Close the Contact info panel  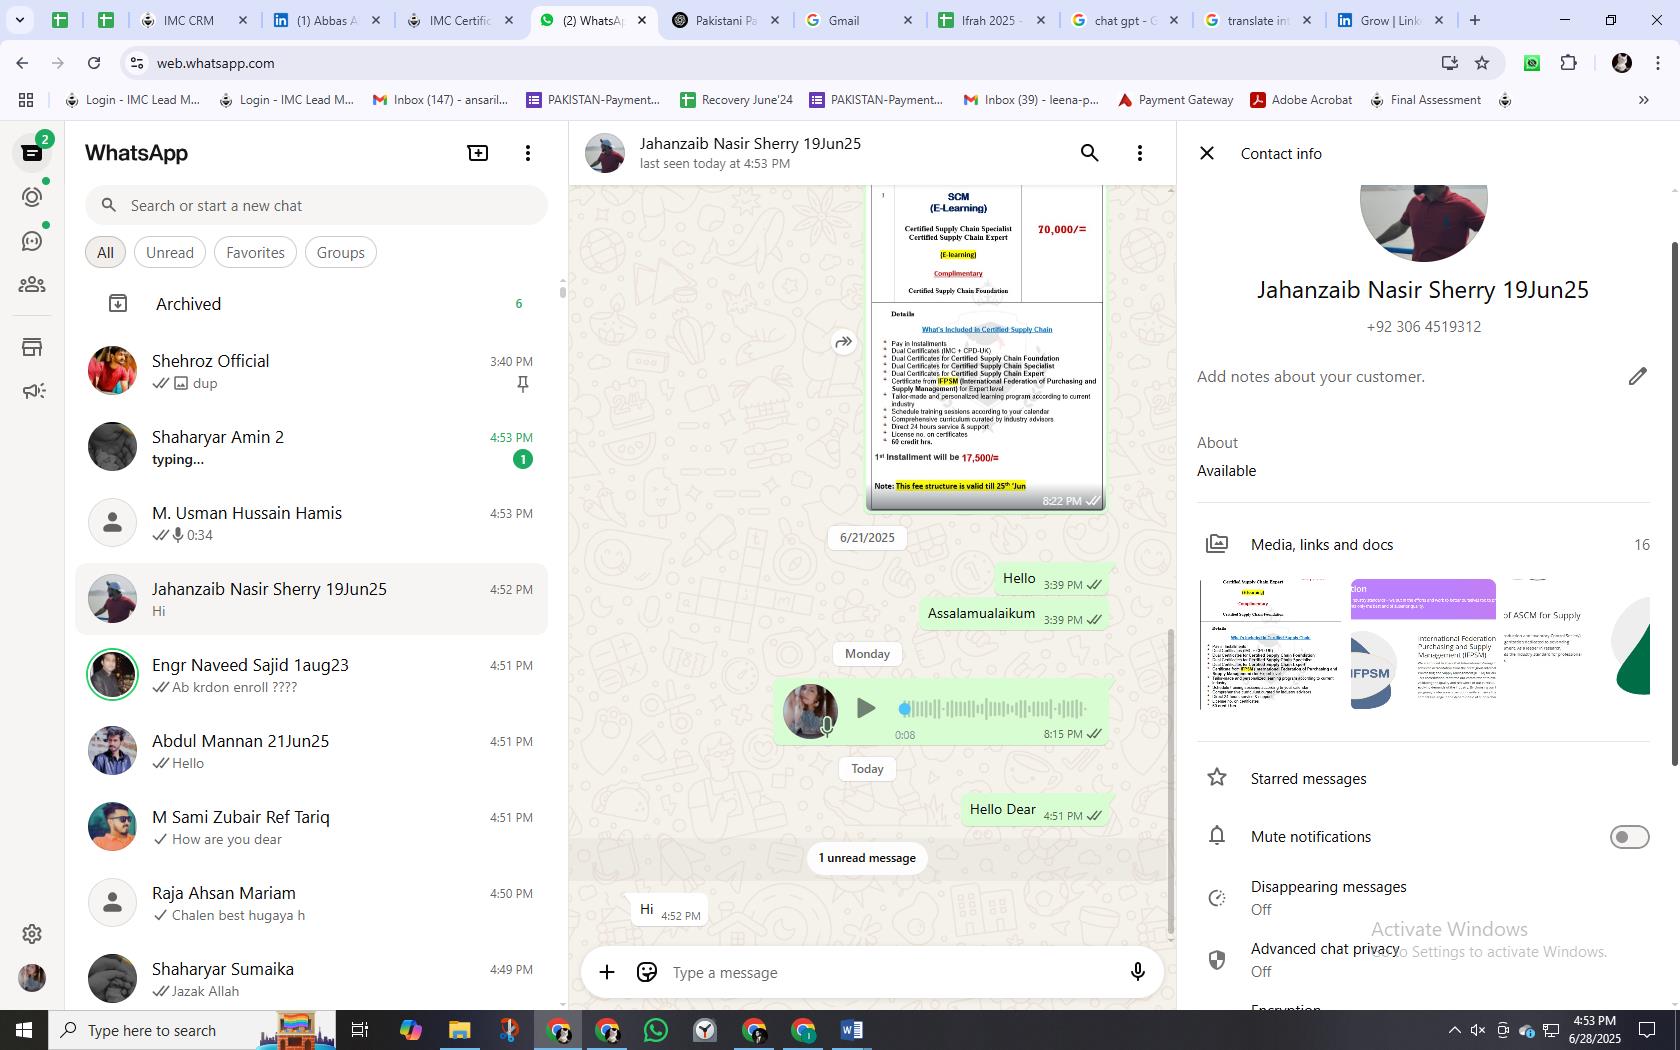pyautogui.click(x=1207, y=153)
